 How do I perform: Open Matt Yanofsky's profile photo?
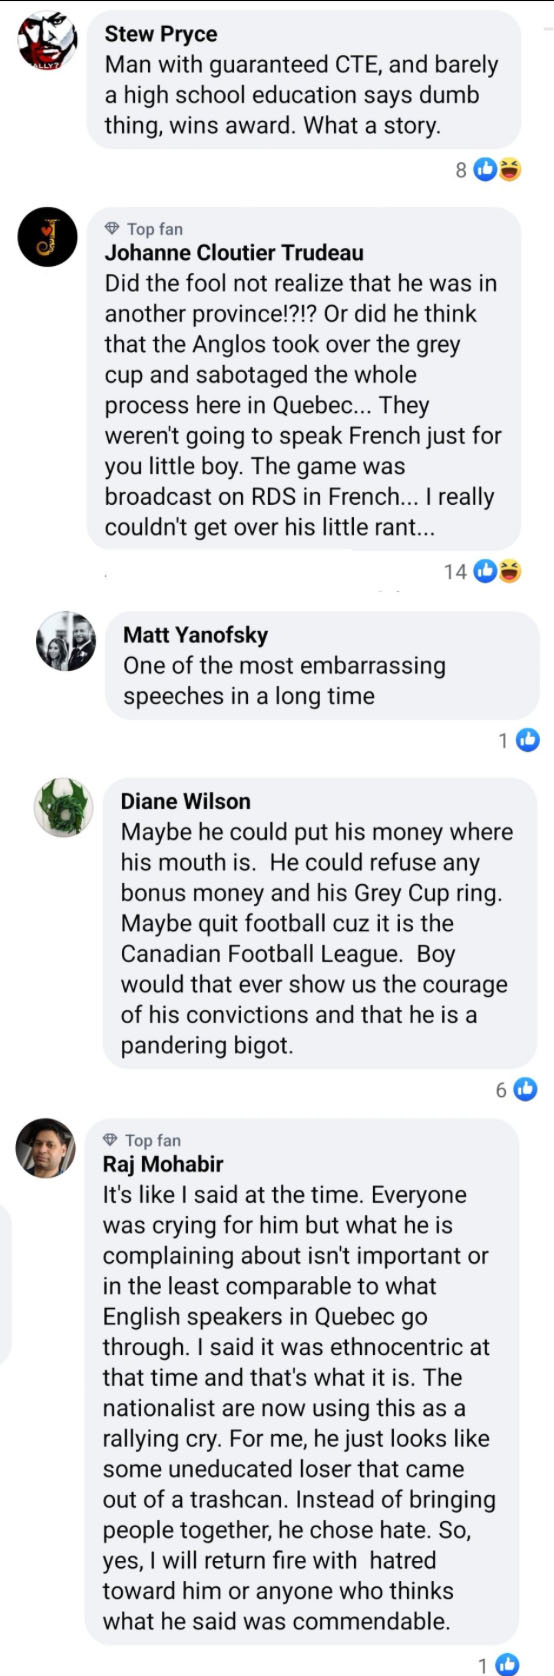tap(66, 641)
